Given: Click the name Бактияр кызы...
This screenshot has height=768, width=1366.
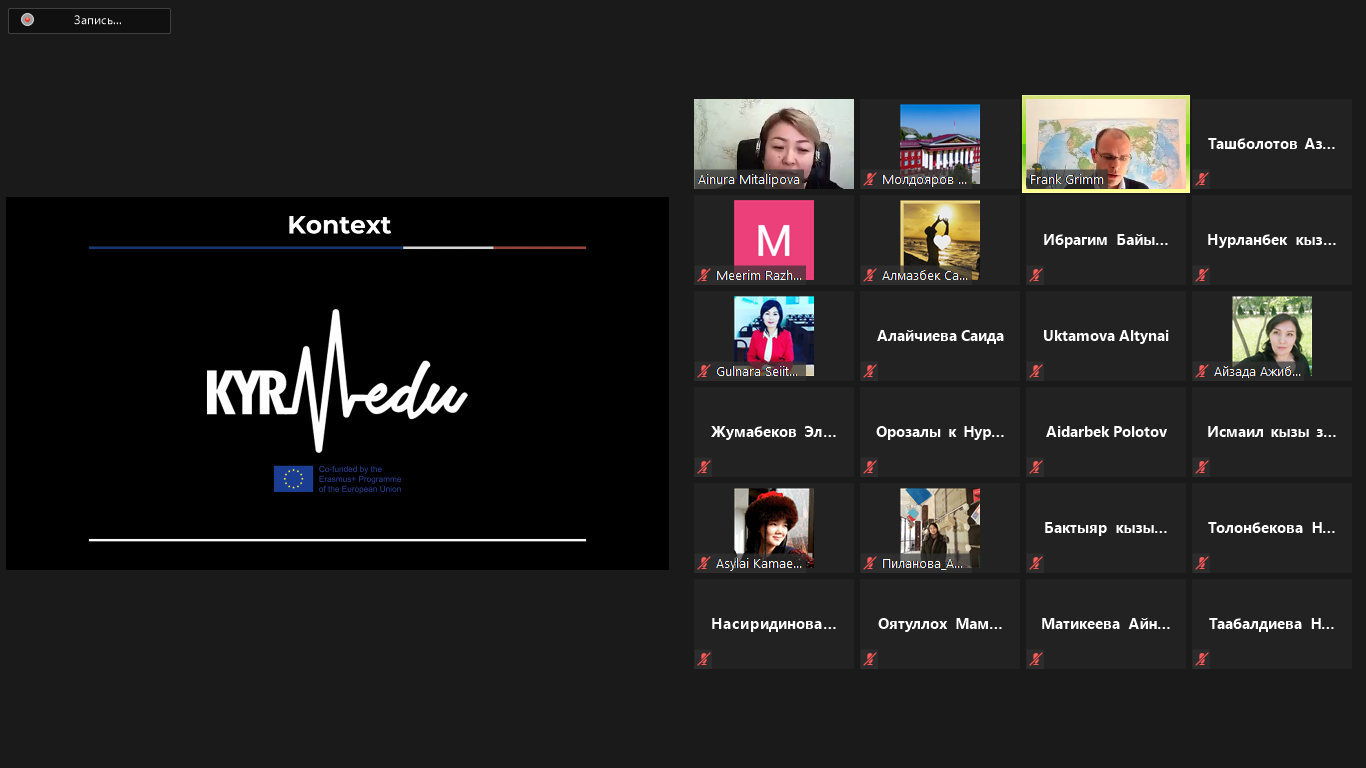Looking at the screenshot, I should click(1106, 528).
